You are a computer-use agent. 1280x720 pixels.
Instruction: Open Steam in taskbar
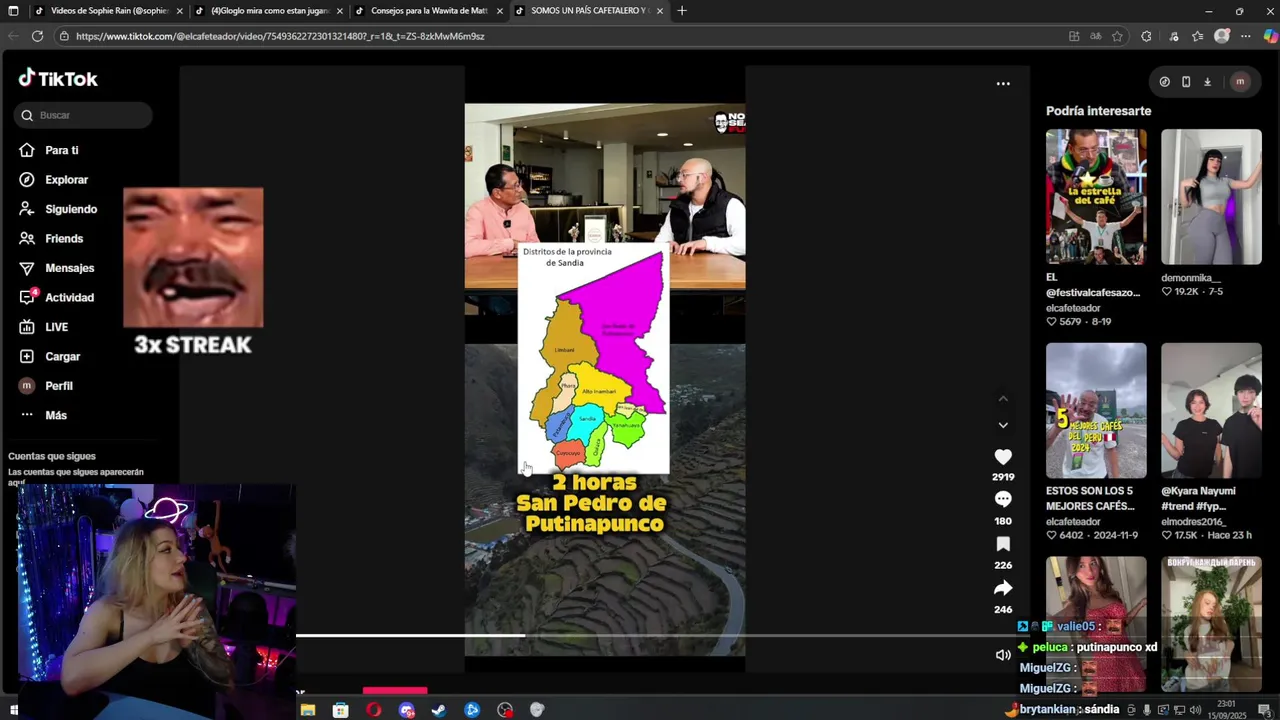pos(439,710)
